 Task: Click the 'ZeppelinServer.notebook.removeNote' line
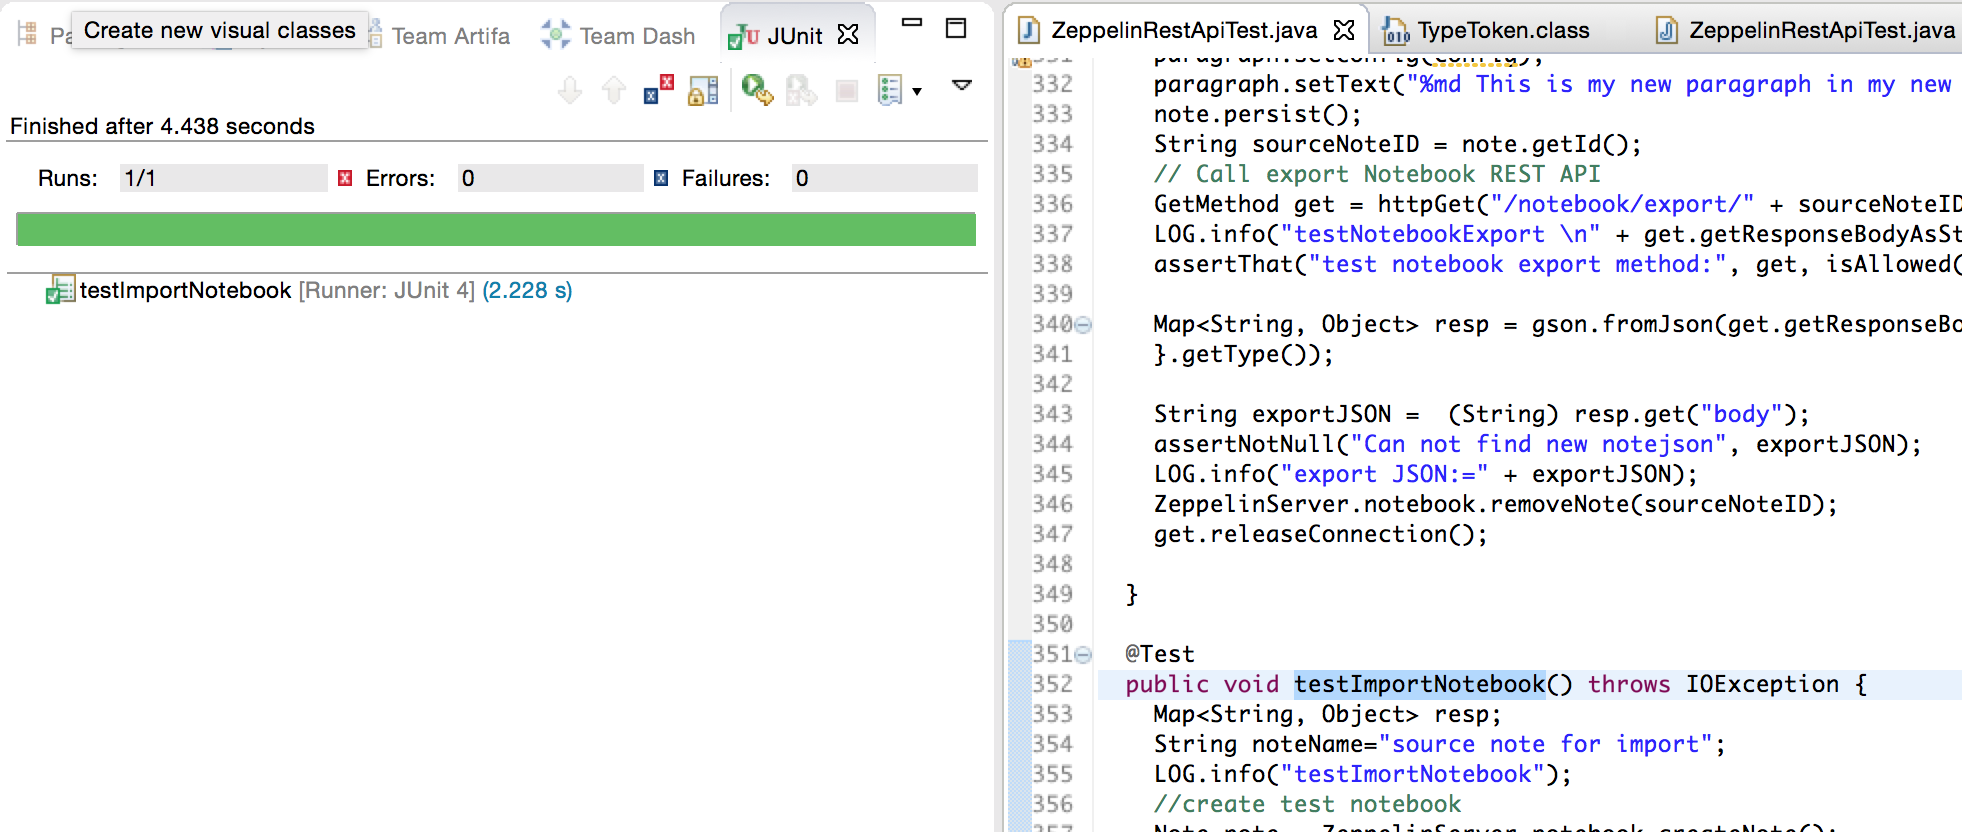1495,504
